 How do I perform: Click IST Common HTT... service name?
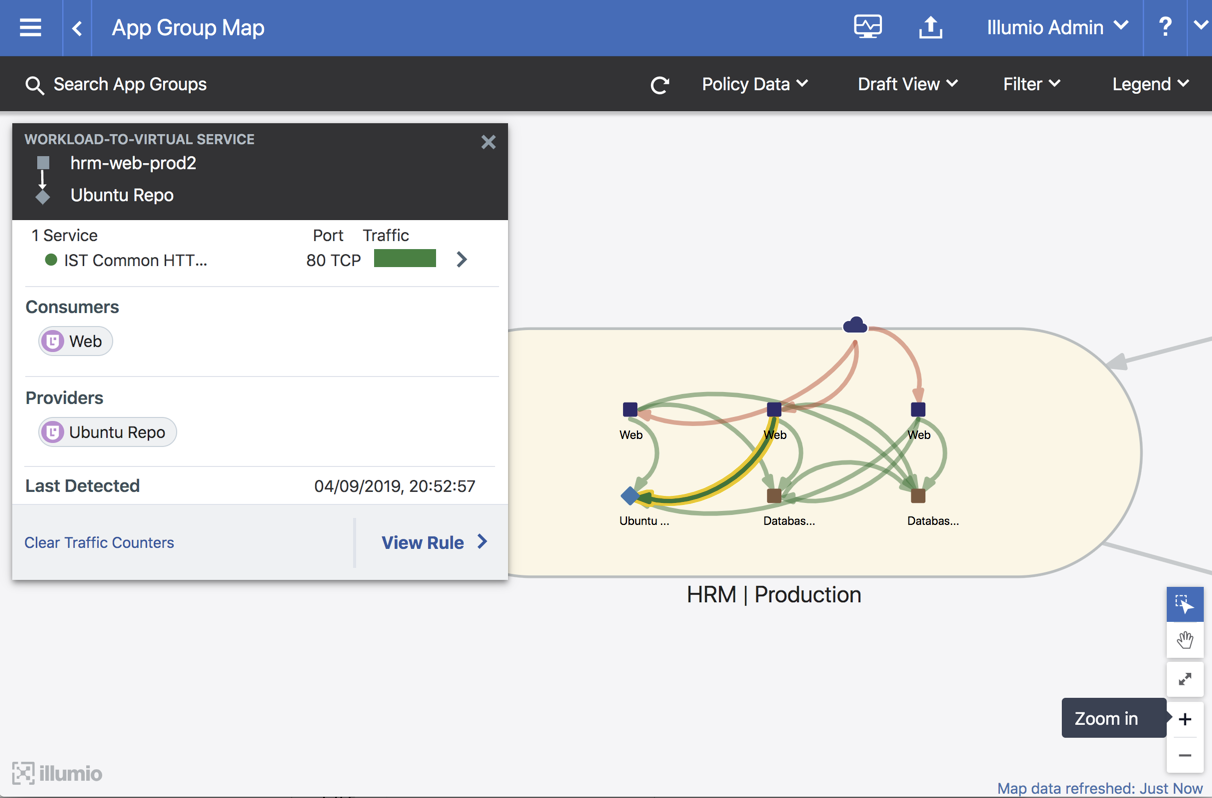click(135, 260)
